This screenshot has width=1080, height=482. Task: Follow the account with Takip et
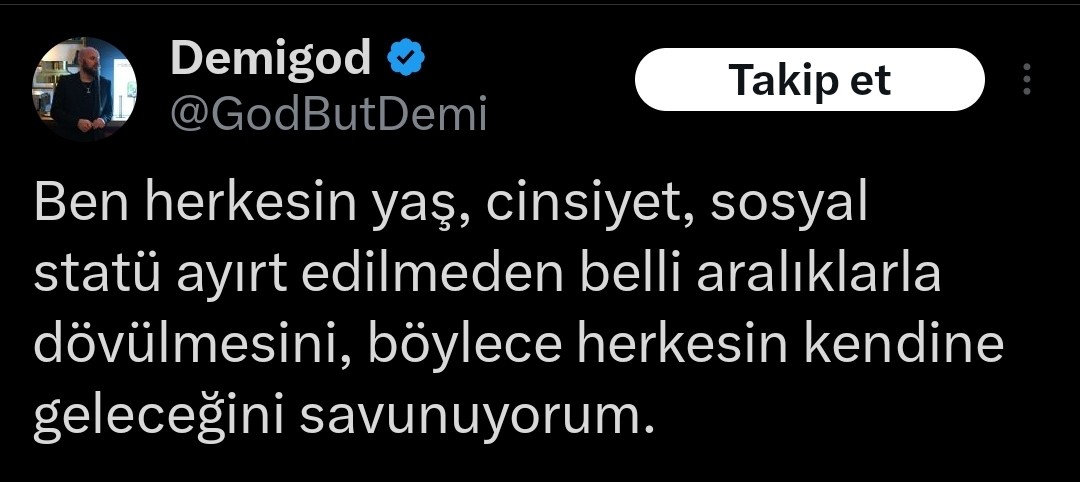pyautogui.click(x=809, y=80)
